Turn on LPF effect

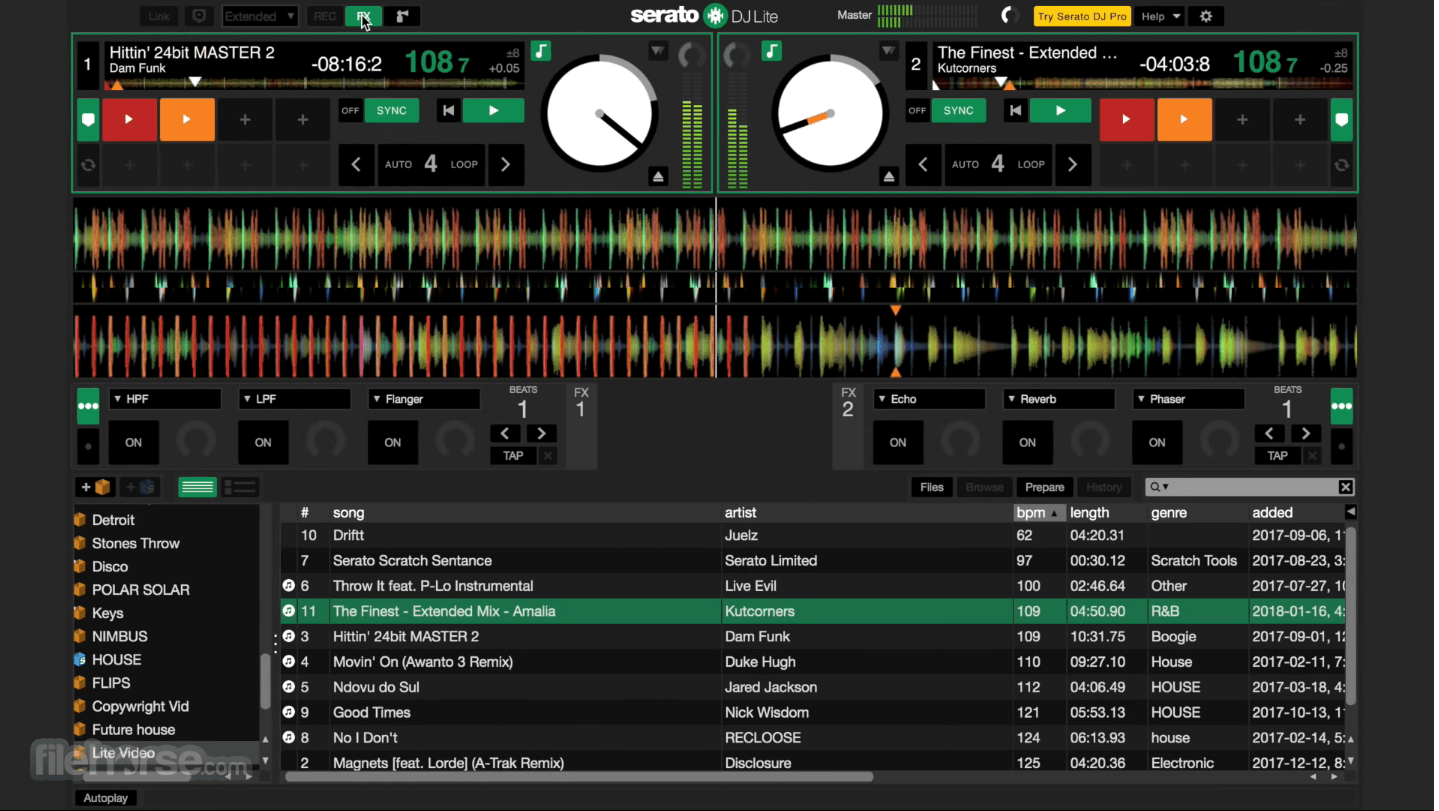tap(263, 442)
